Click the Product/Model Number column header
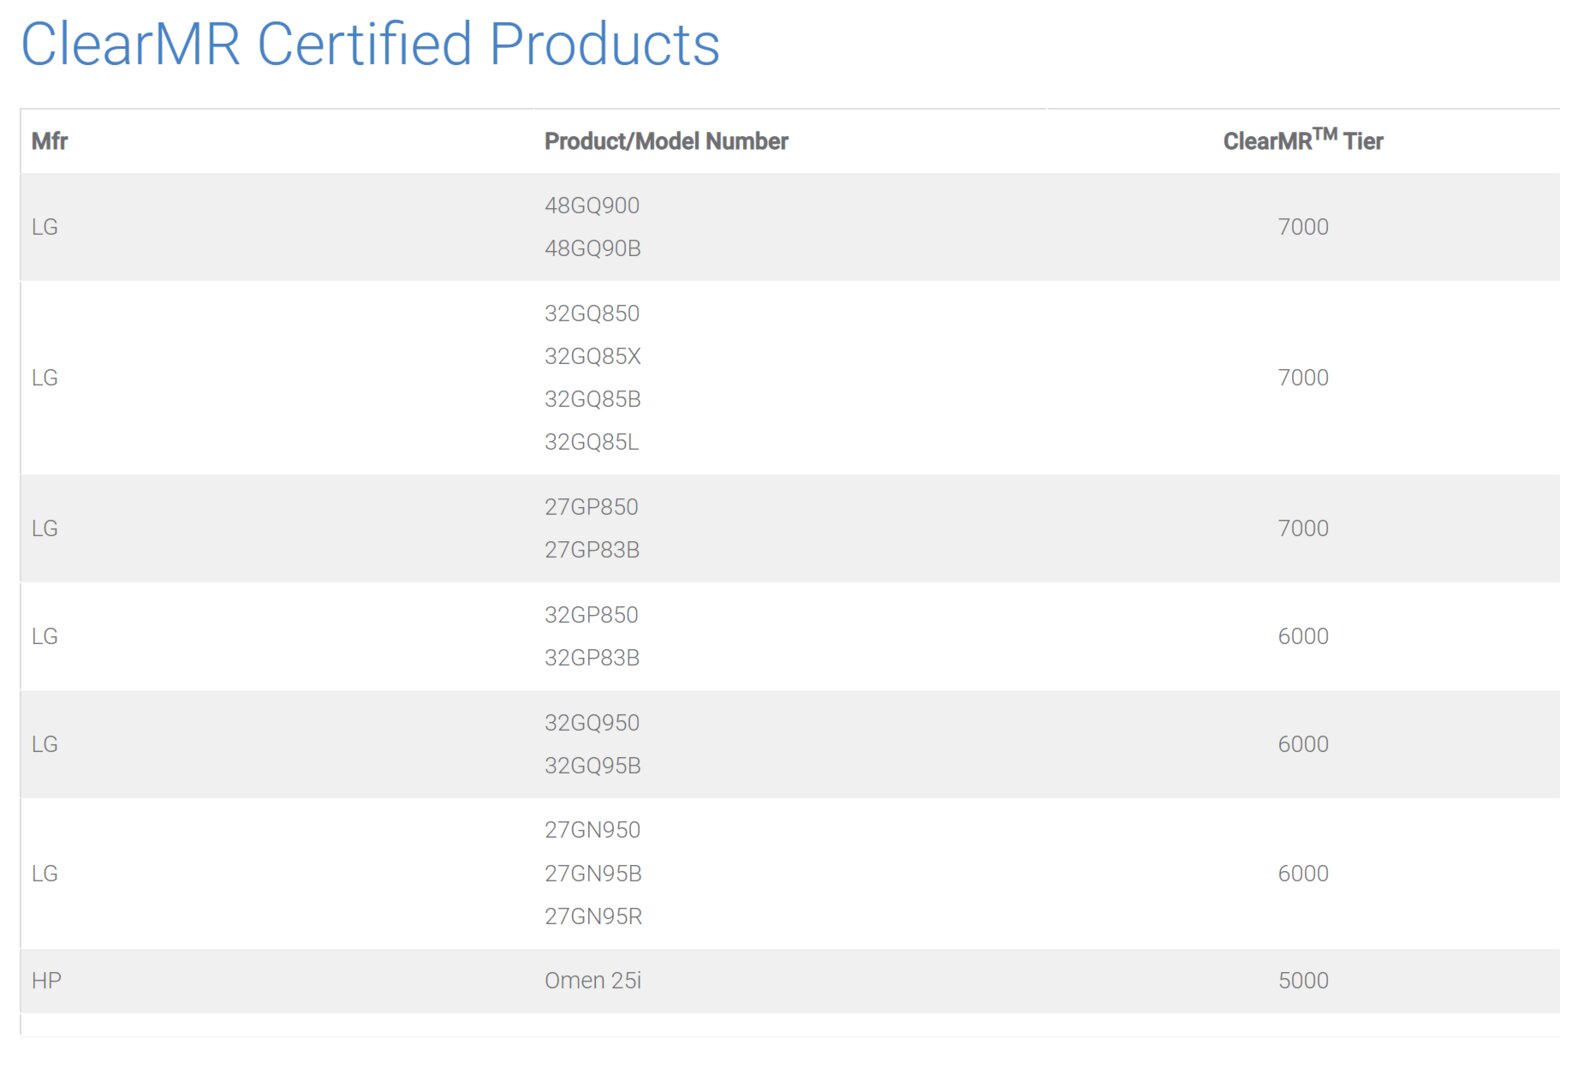The width and height of the screenshot is (1572, 1080). 666,141
